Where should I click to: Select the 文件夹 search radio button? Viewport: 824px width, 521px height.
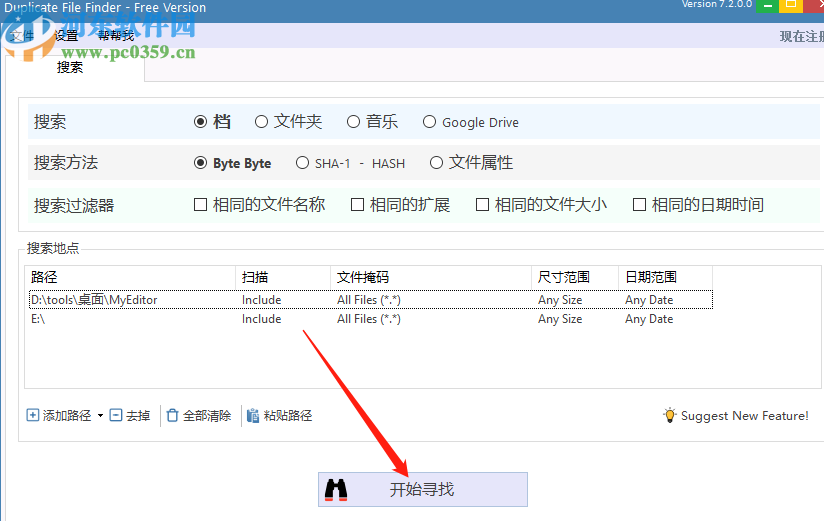tap(261, 122)
